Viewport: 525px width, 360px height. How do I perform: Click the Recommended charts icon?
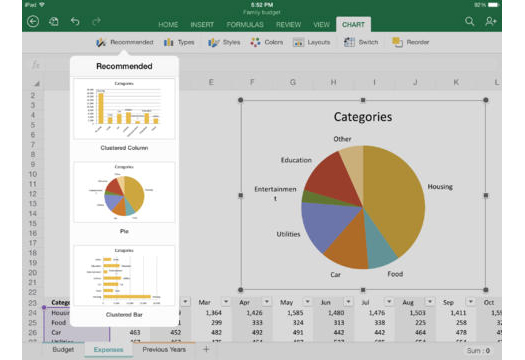coord(100,43)
